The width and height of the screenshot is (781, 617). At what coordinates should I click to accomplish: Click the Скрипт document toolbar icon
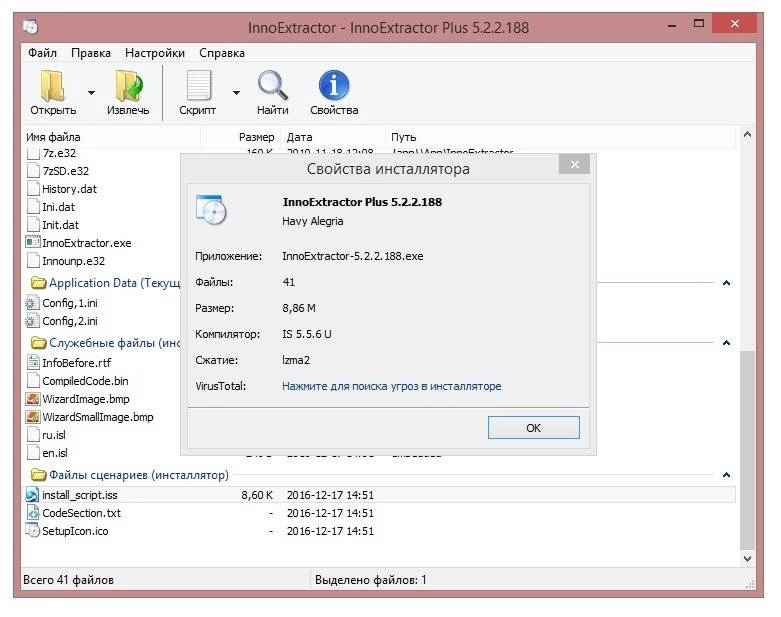199,85
